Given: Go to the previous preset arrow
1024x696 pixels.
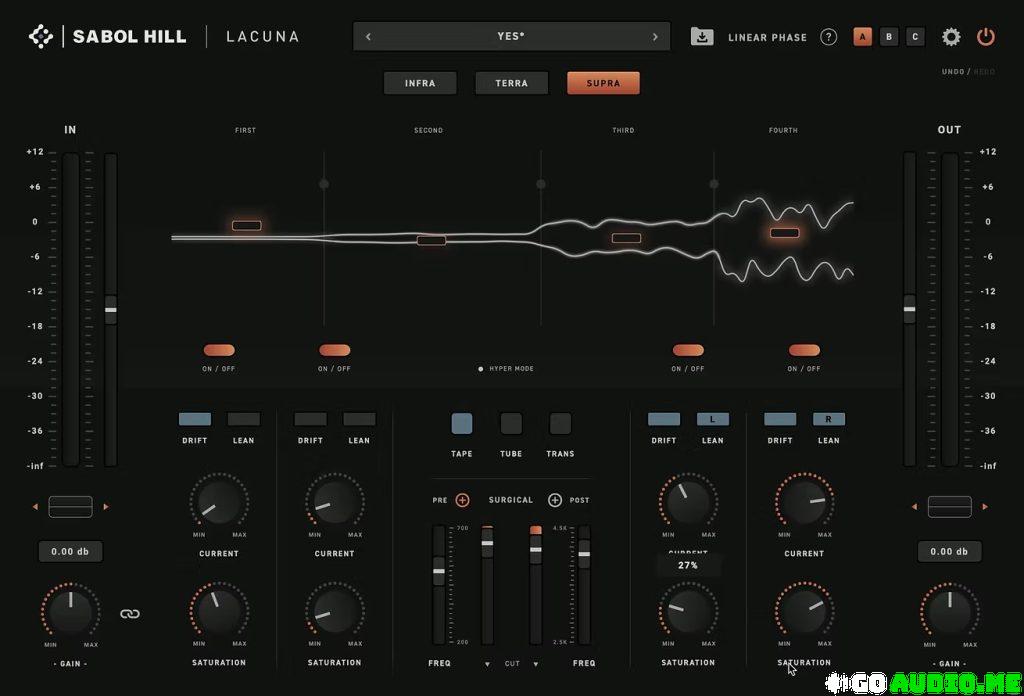Looking at the screenshot, I should click(368, 37).
